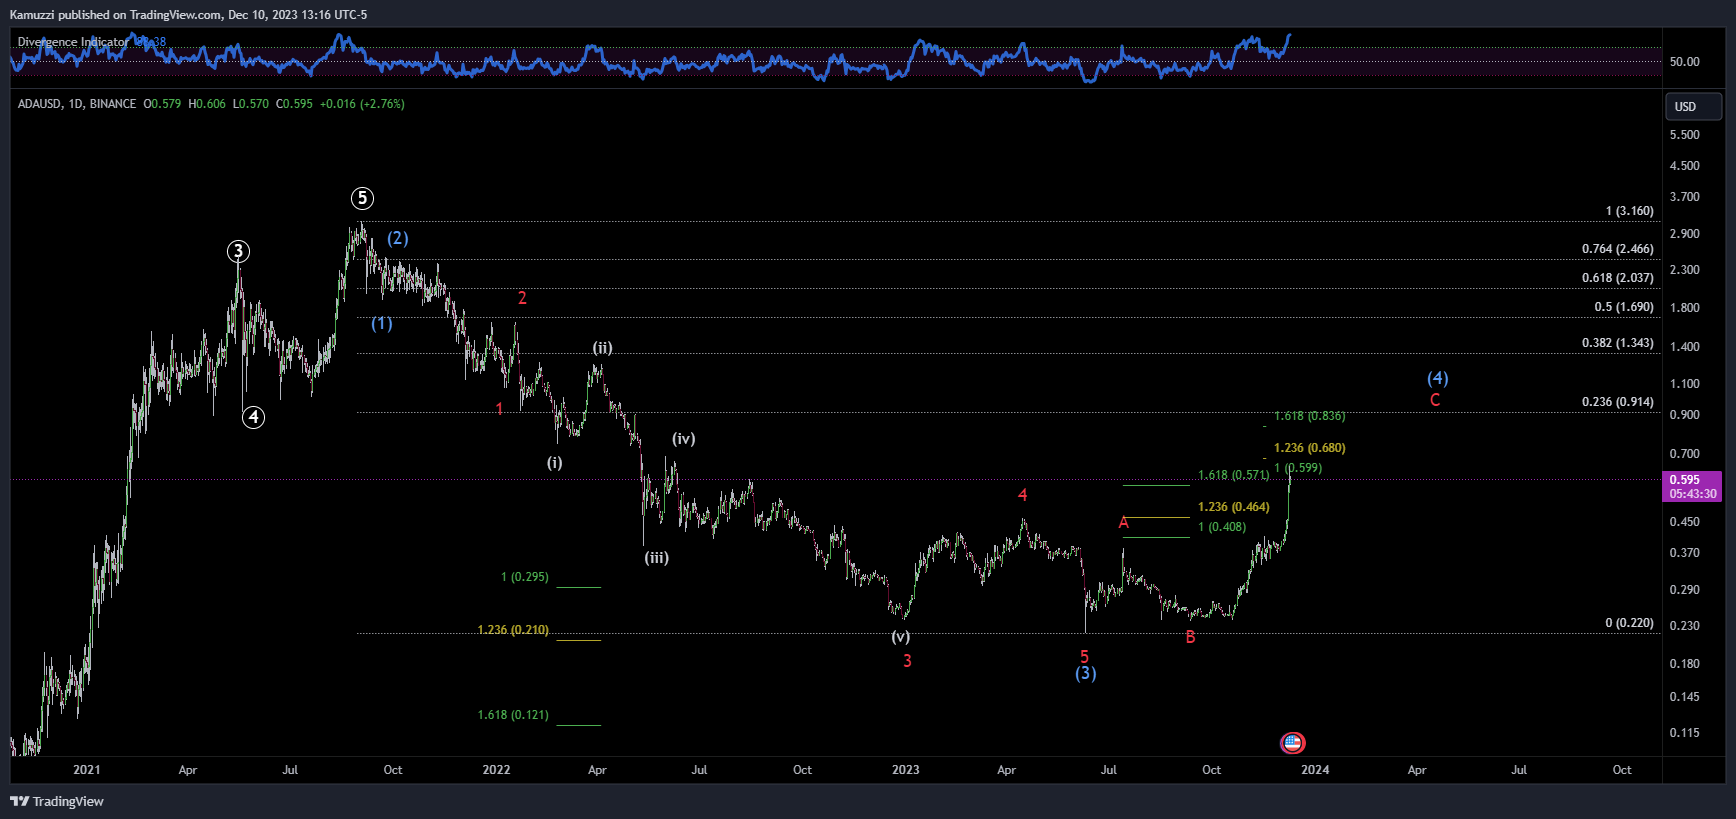
Task: Select extension label 1.618 (0.836)
Action: pos(1309,416)
